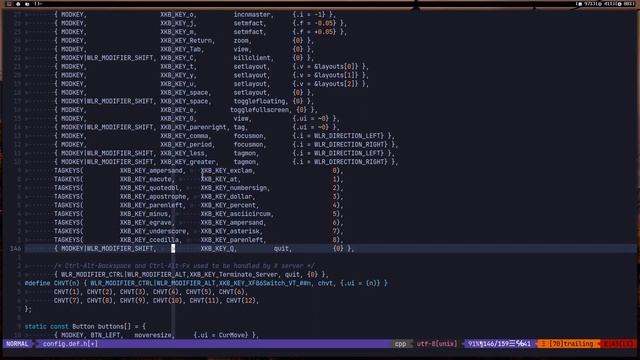Click XKB_KEY_ccedilla in TAGKEYS row
640x360 pixels.
point(150,240)
